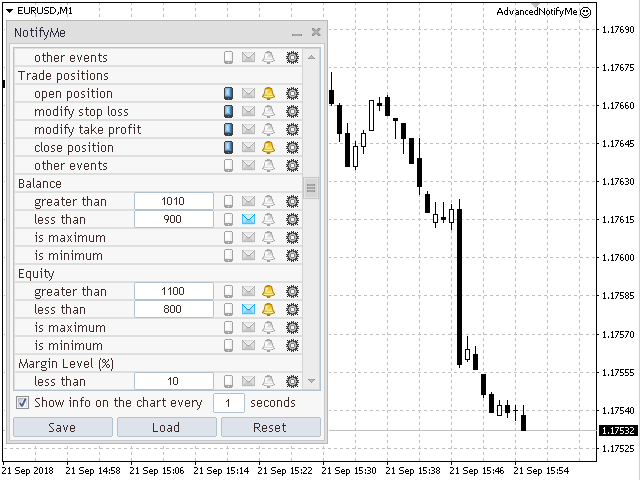Click the Reset button
This screenshot has width=640, height=480.
(271, 427)
